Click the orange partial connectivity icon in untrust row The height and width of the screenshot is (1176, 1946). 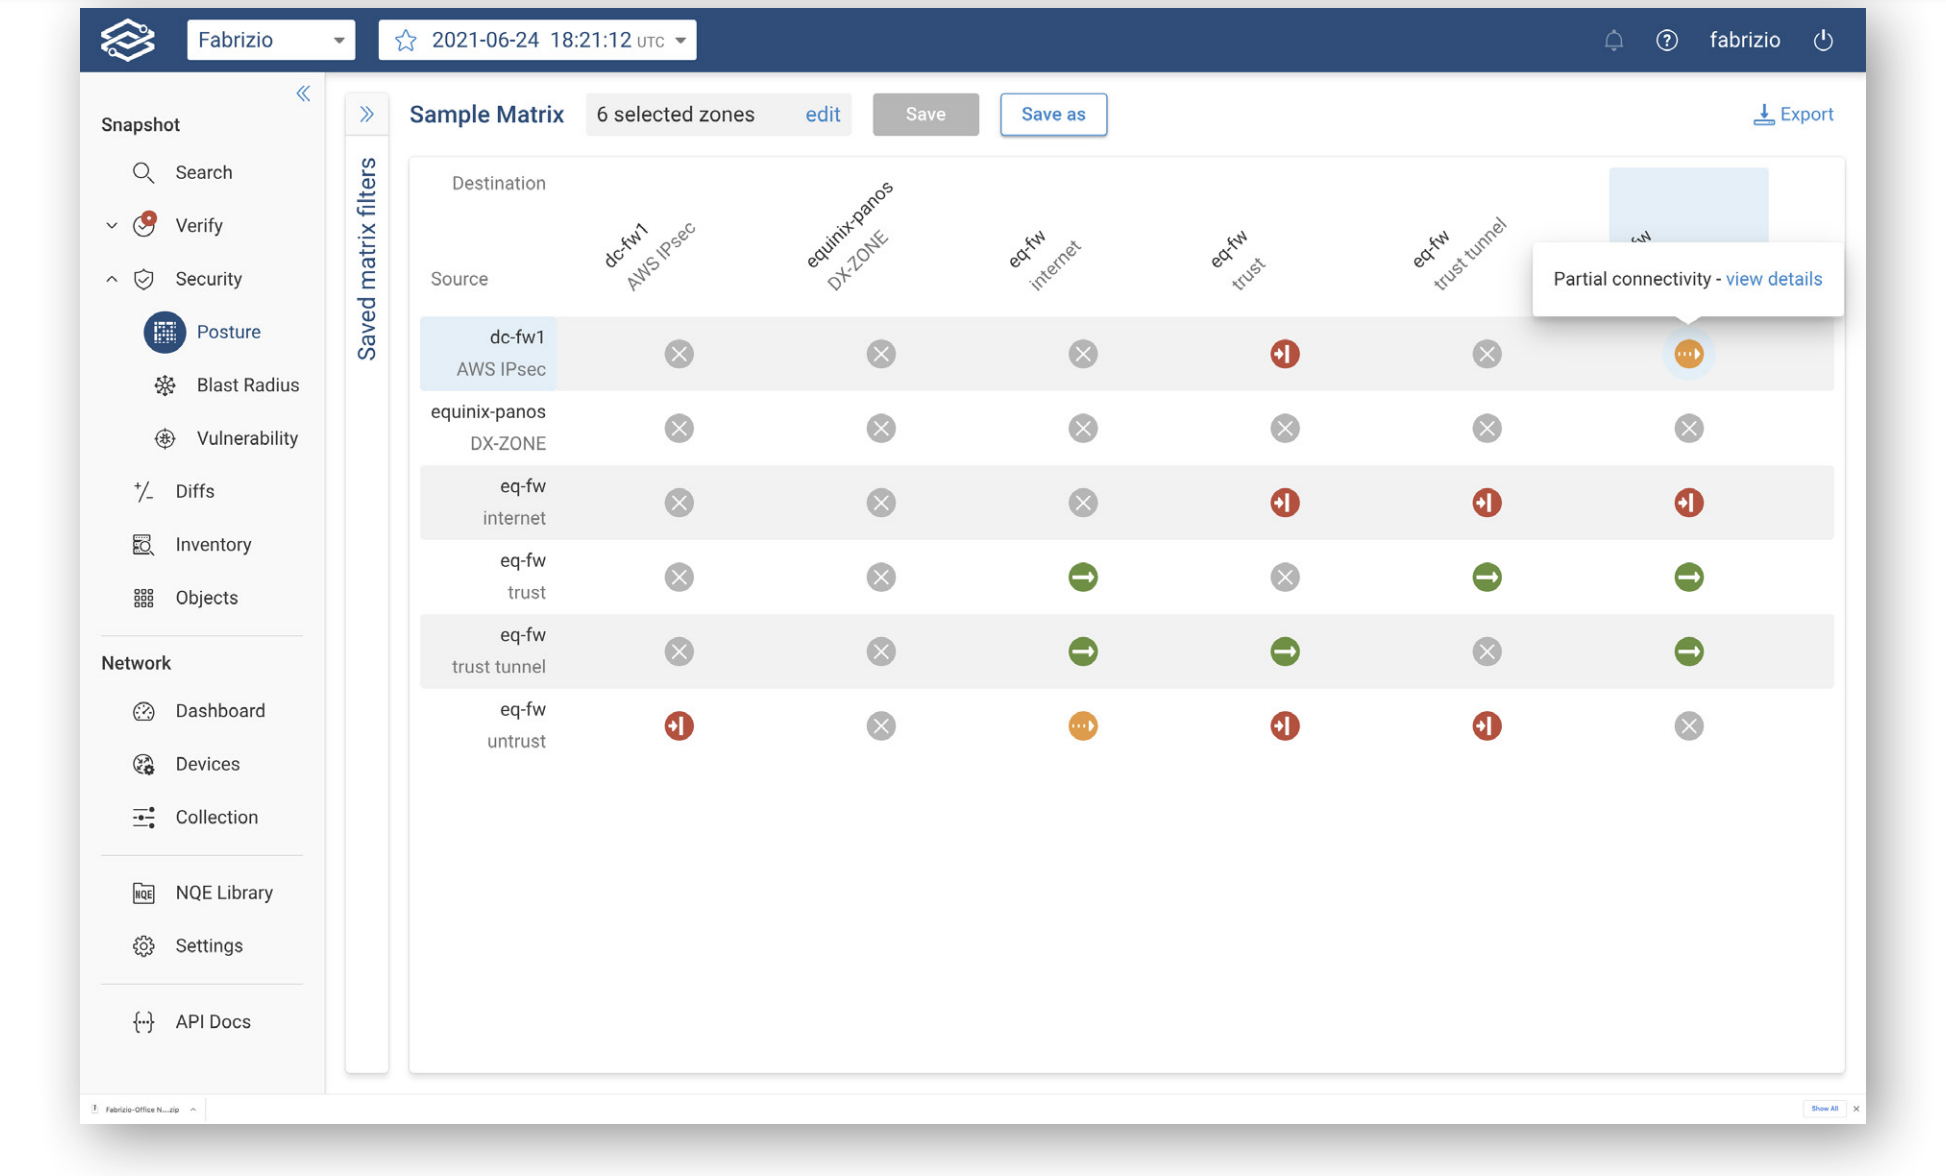[1082, 726]
